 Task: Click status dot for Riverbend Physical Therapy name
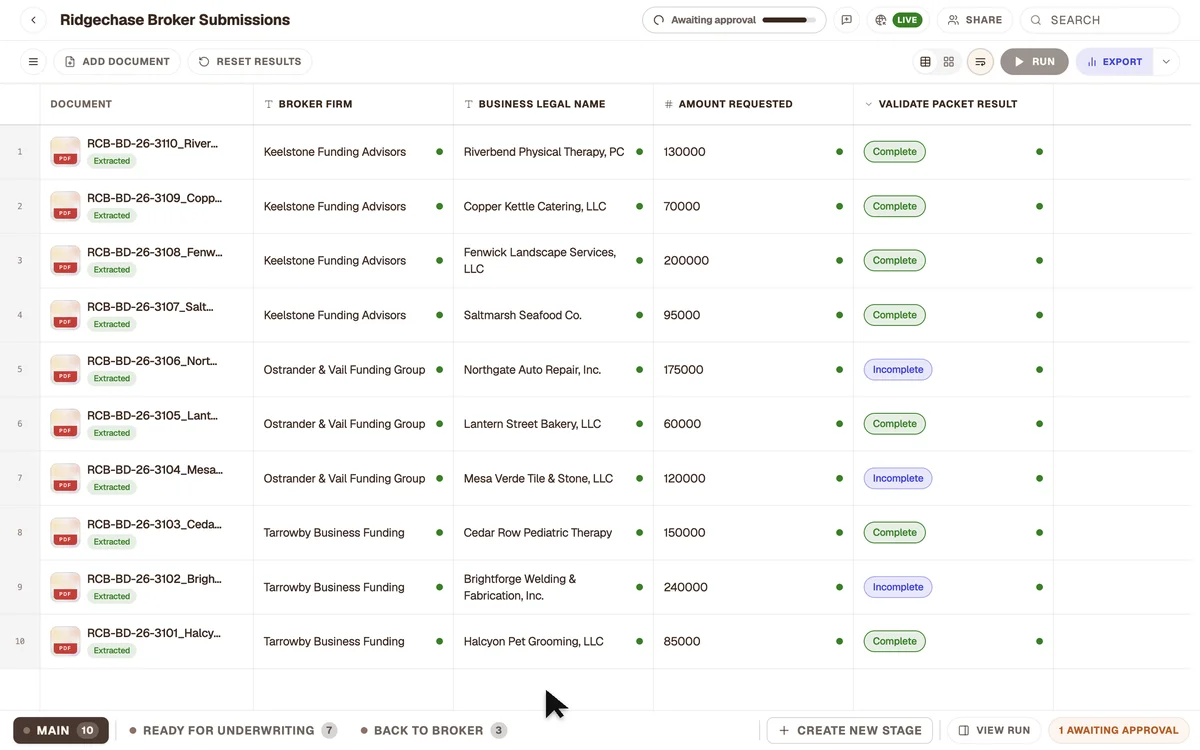639,152
